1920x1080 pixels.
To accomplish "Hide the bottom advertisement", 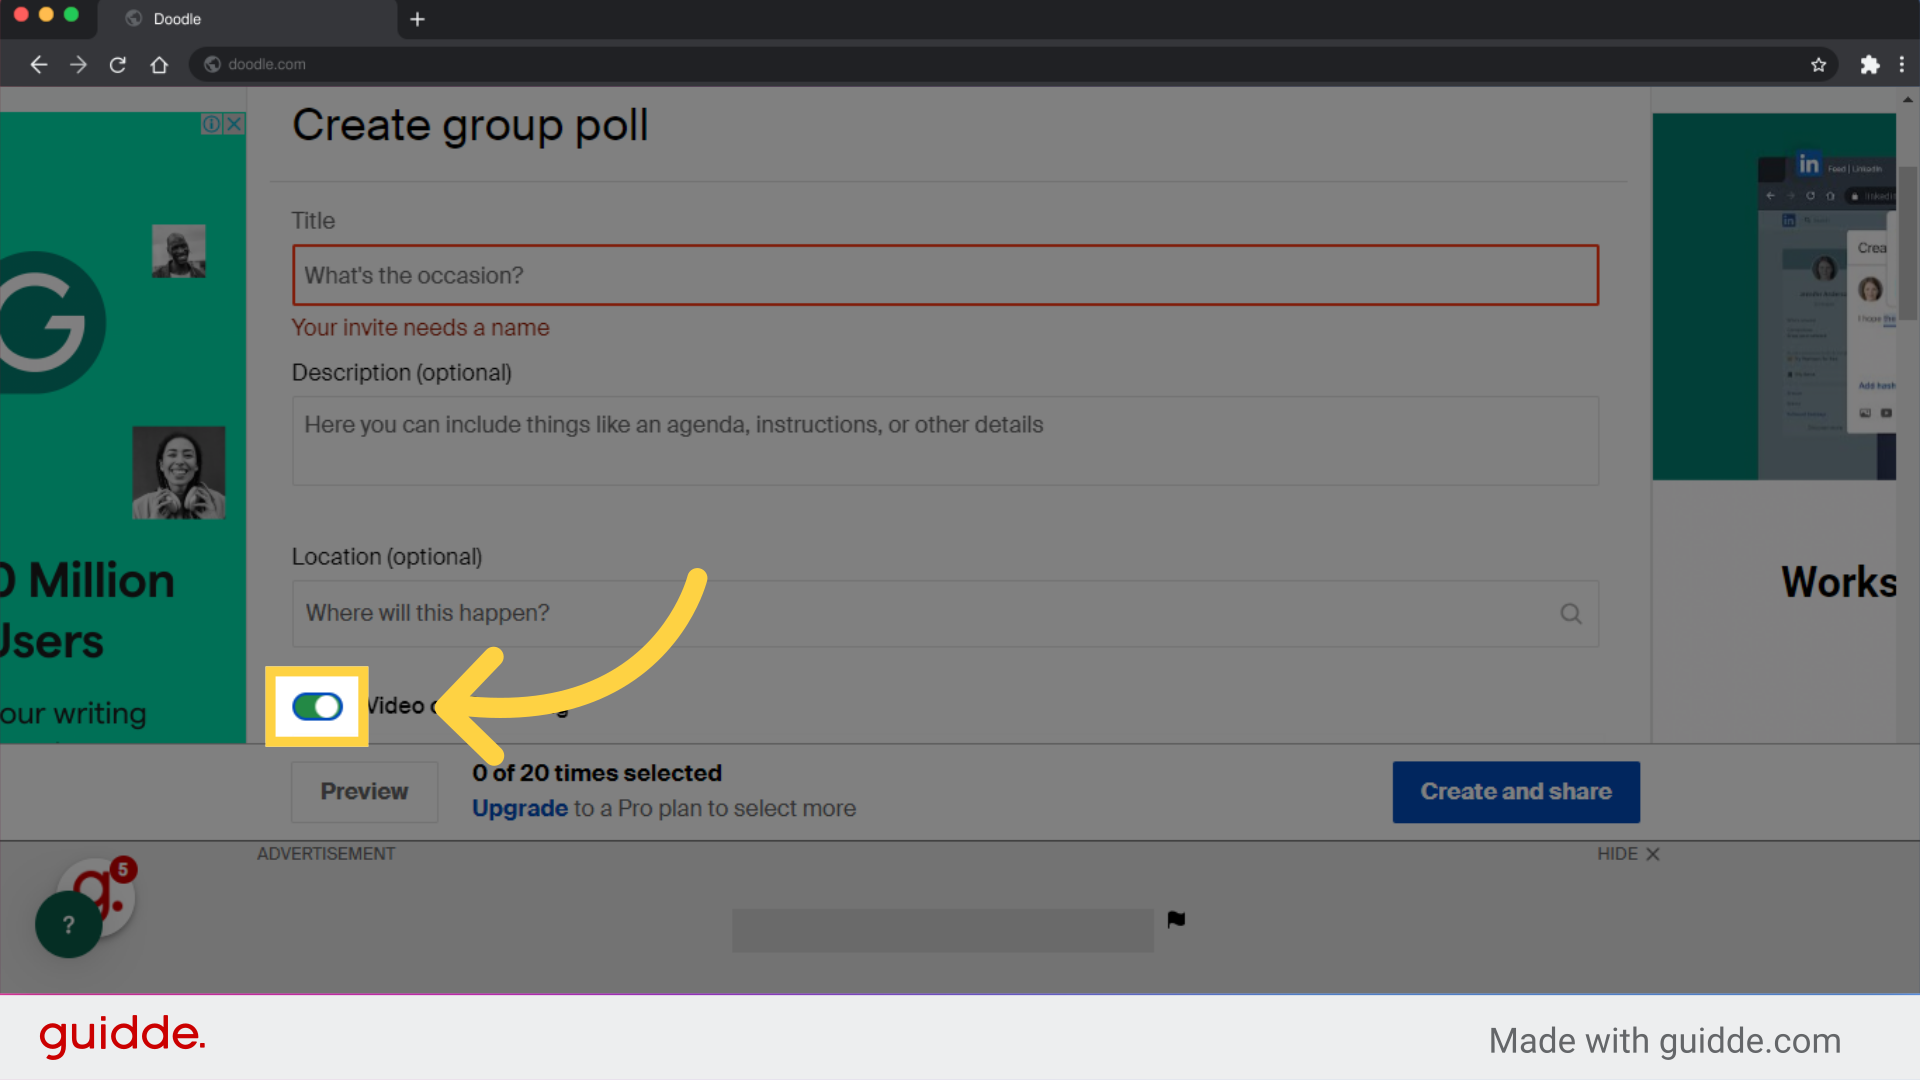I will pos(1627,854).
